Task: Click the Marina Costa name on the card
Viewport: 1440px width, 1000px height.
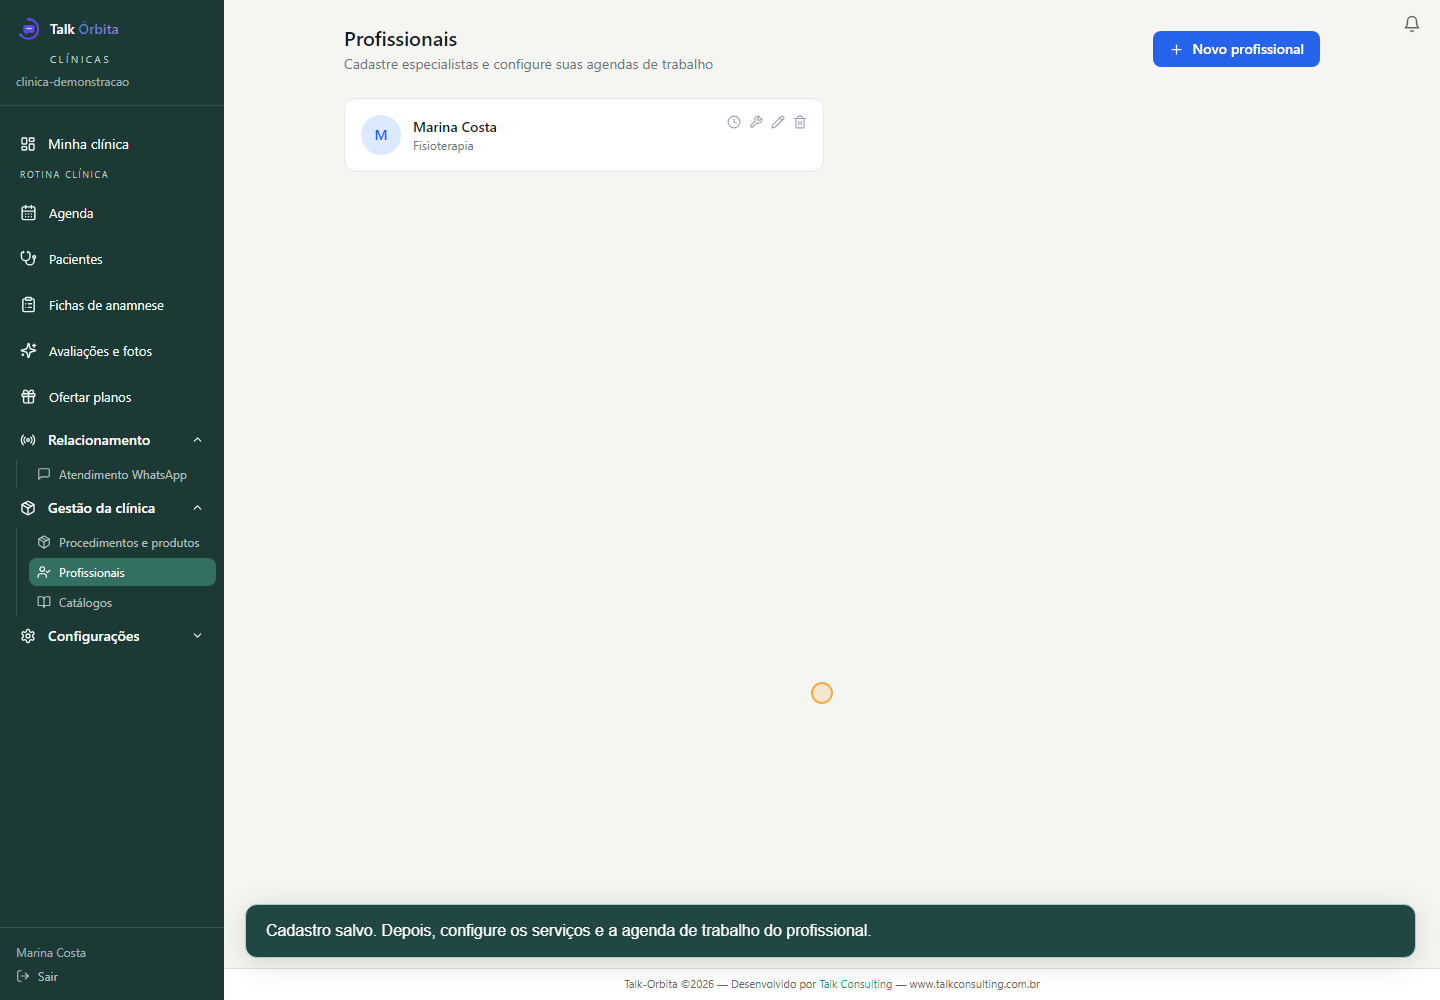Action: pyautogui.click(x=455, y=127)
